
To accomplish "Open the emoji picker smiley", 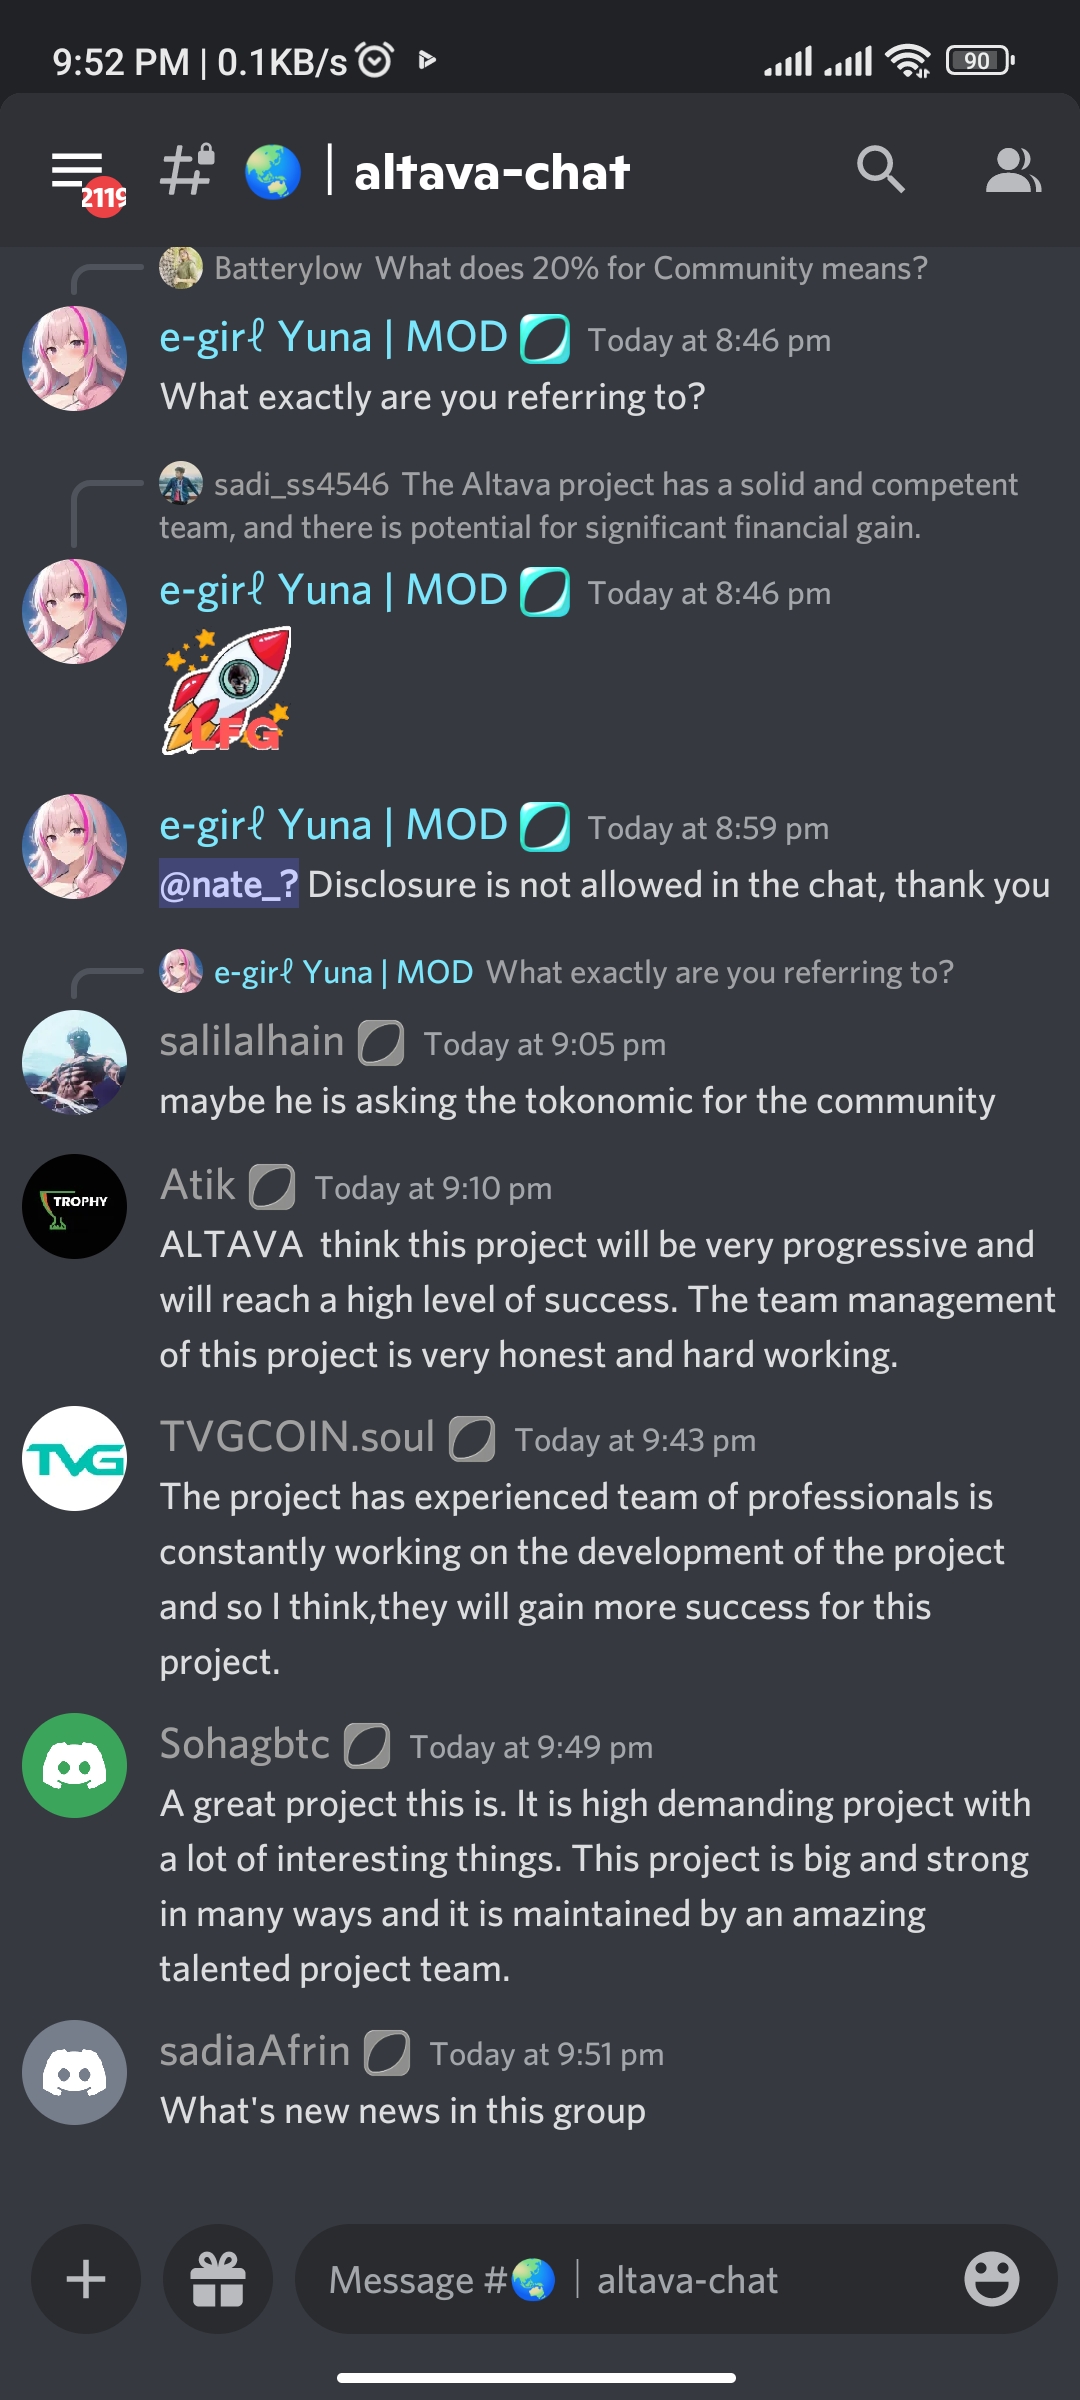I will 991,2279.
